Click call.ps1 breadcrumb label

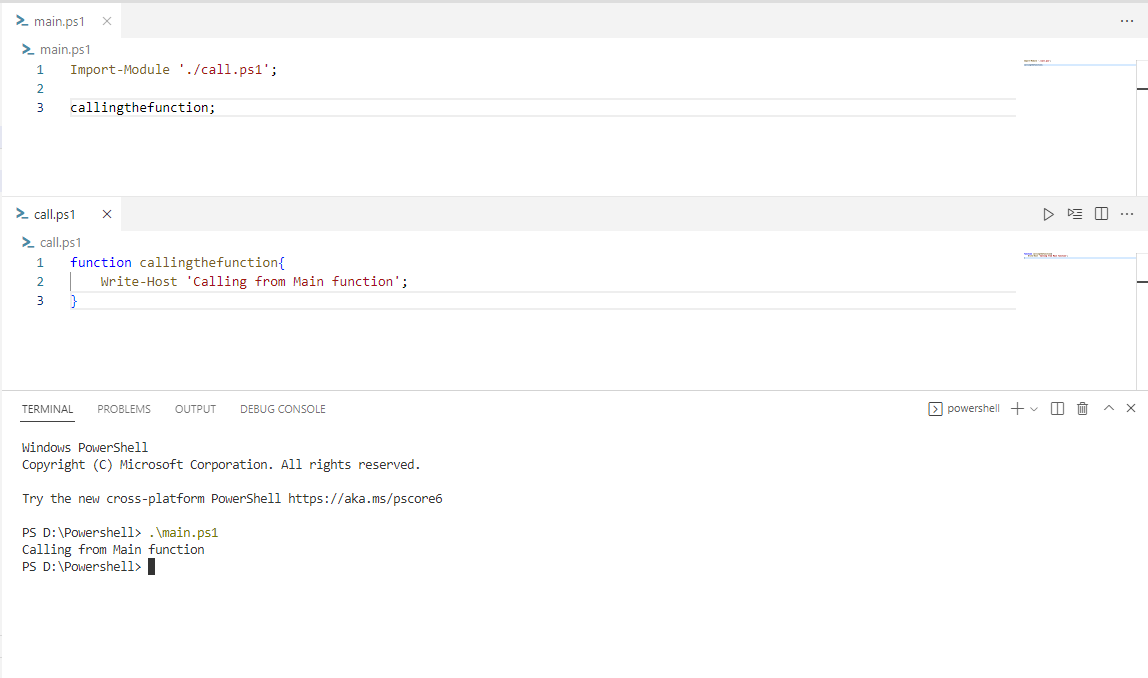tap(61, 242)
